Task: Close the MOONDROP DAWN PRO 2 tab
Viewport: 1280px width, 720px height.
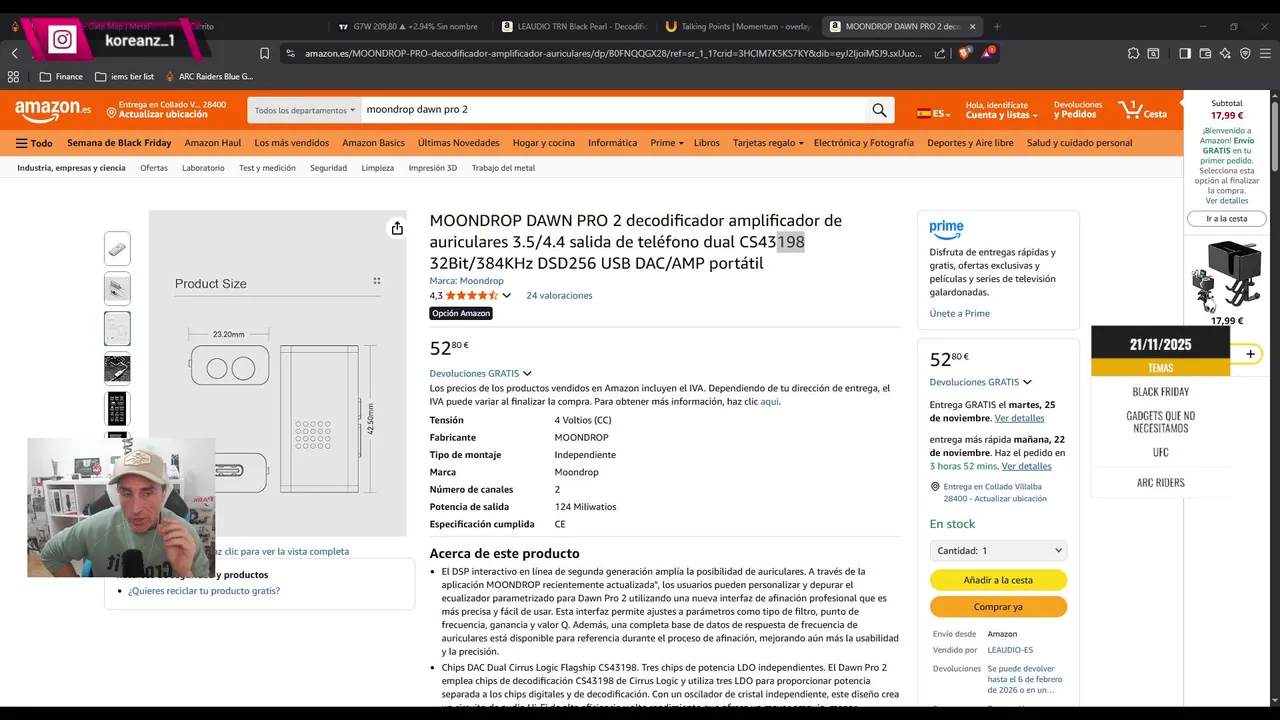Action: click(x=972, y=26)
